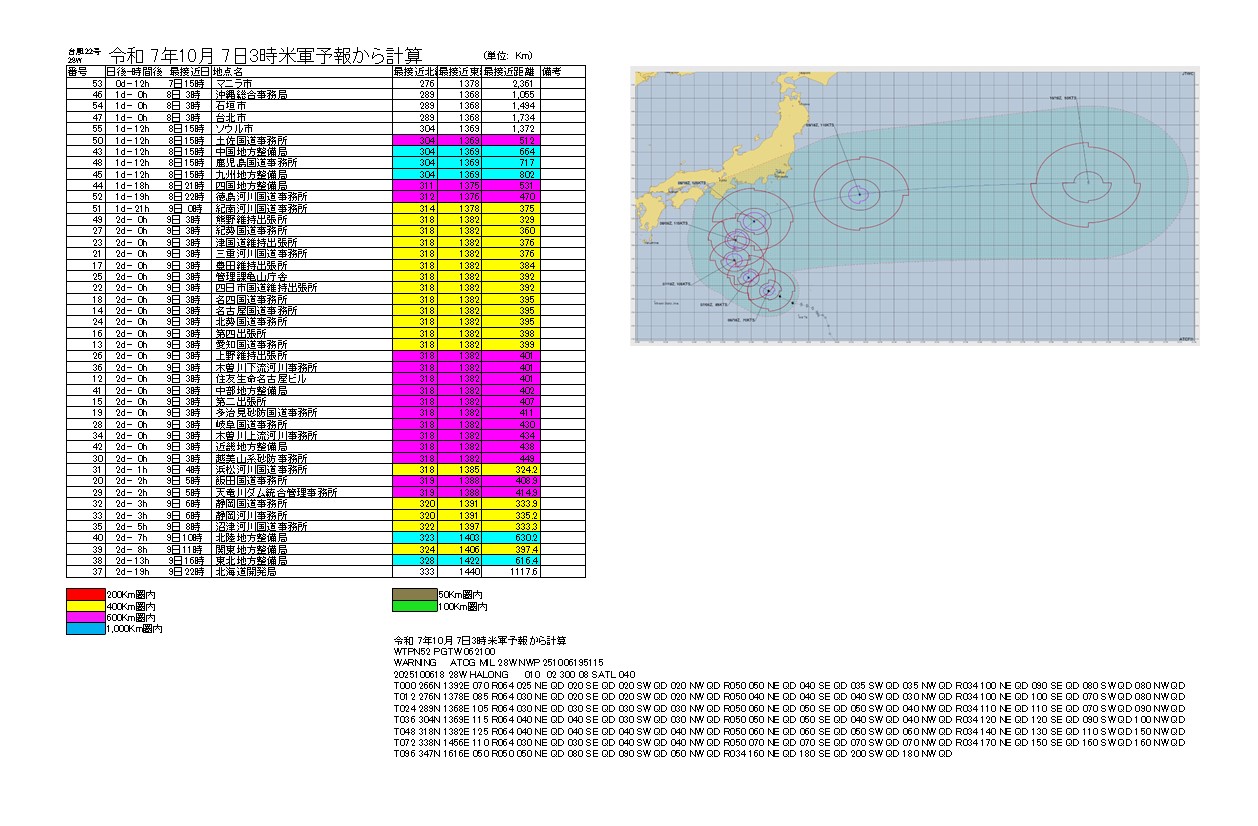This screenshot has width=1258, height=826.
Task: Click the JTWC label on the map
Action: click(1187, 73)
